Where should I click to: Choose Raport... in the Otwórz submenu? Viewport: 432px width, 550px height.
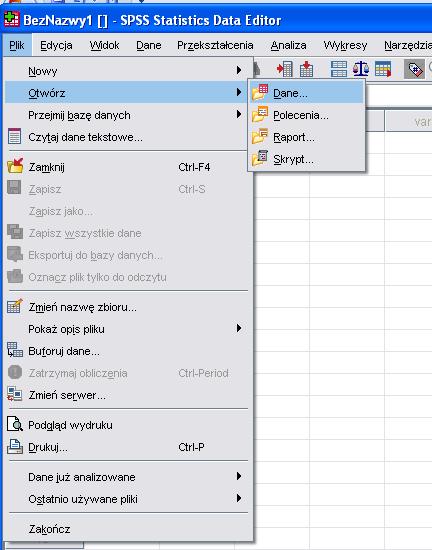306,137
